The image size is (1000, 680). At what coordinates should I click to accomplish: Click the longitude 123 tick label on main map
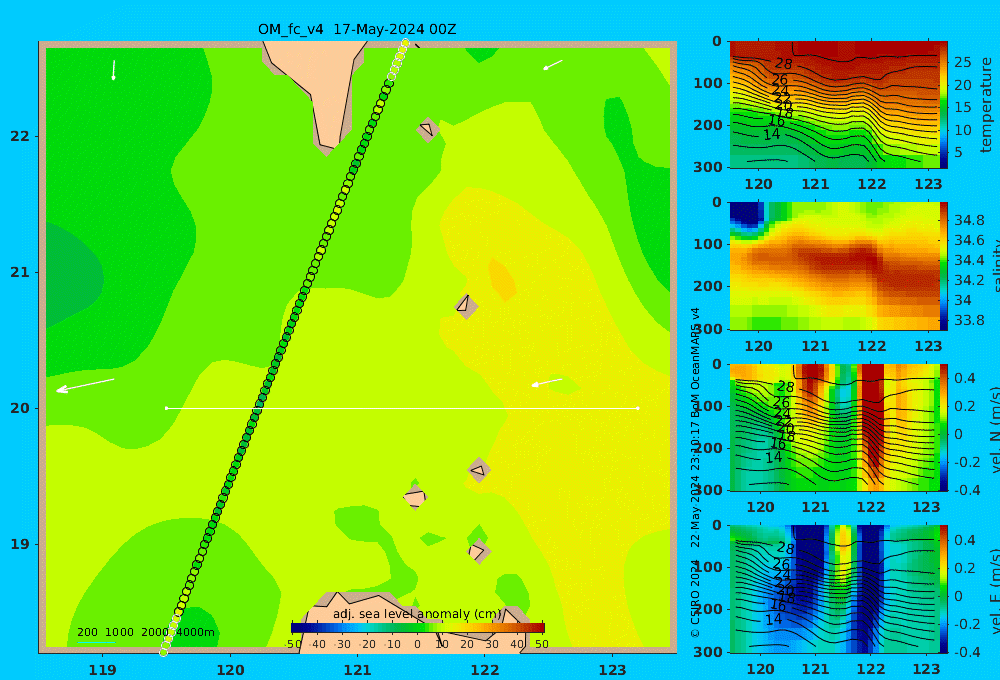coord(613,670)
